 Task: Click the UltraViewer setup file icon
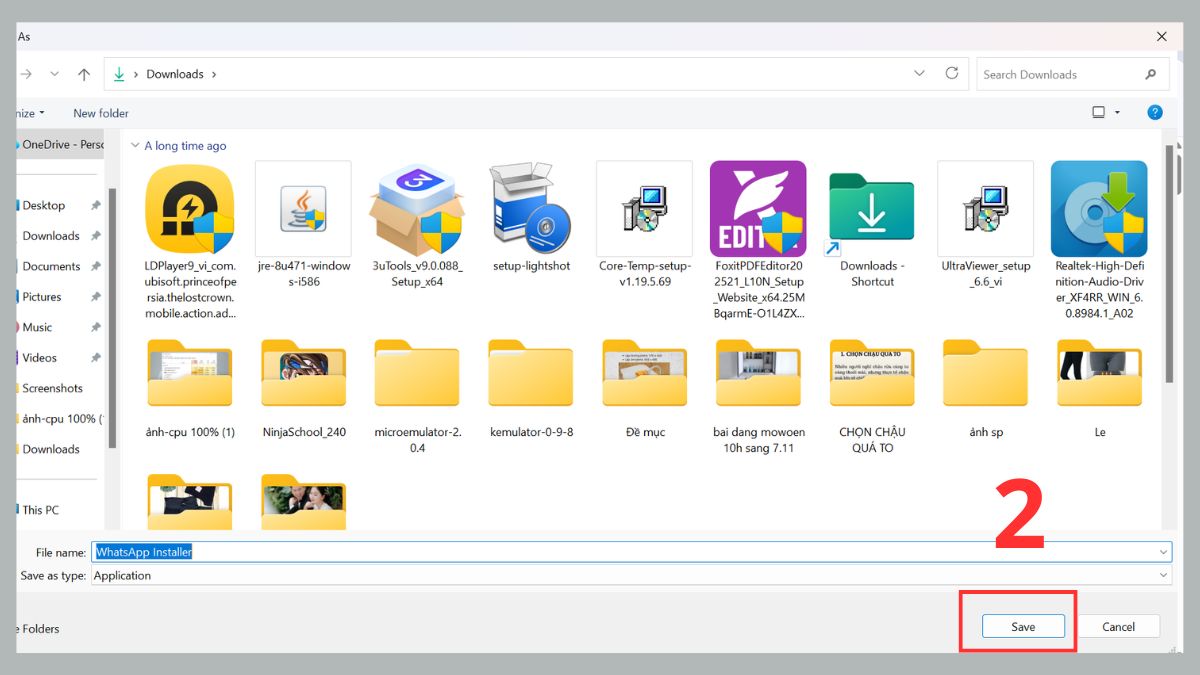pos(985,209)
